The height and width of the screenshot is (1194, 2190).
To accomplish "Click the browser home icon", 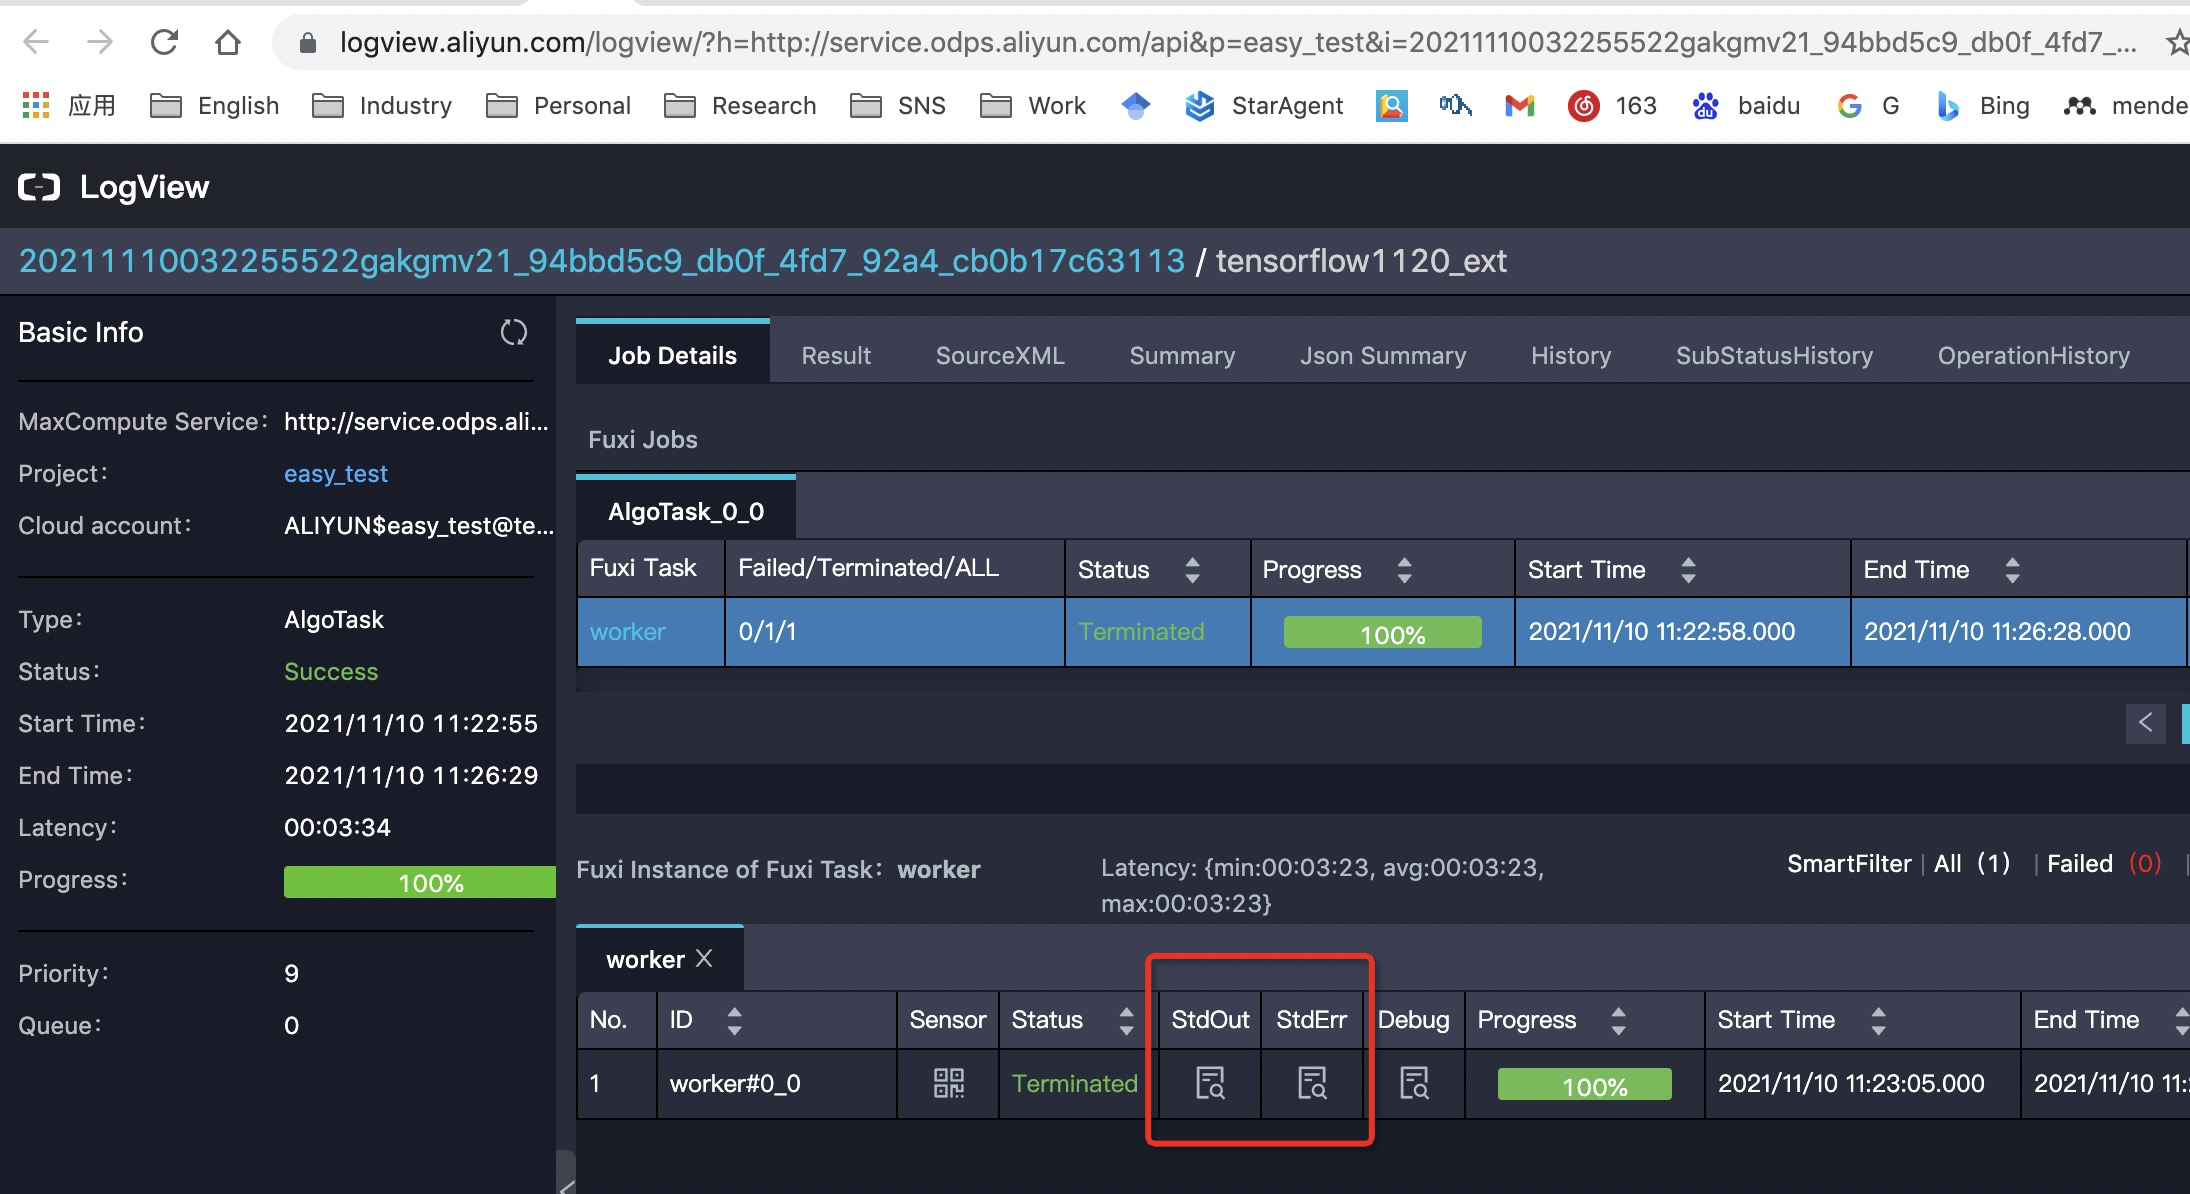I will pos(228,42).
